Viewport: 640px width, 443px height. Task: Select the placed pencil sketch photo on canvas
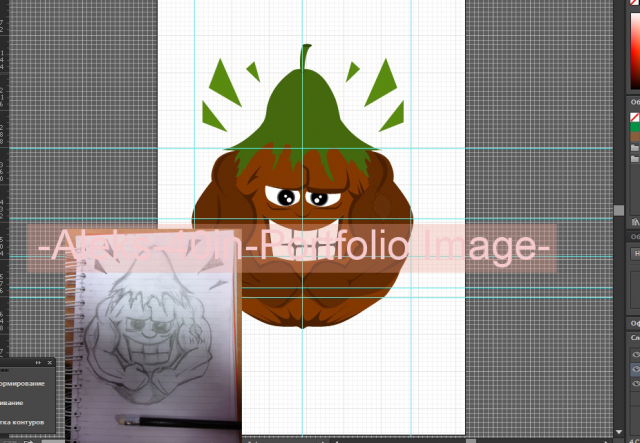point(153,336)
